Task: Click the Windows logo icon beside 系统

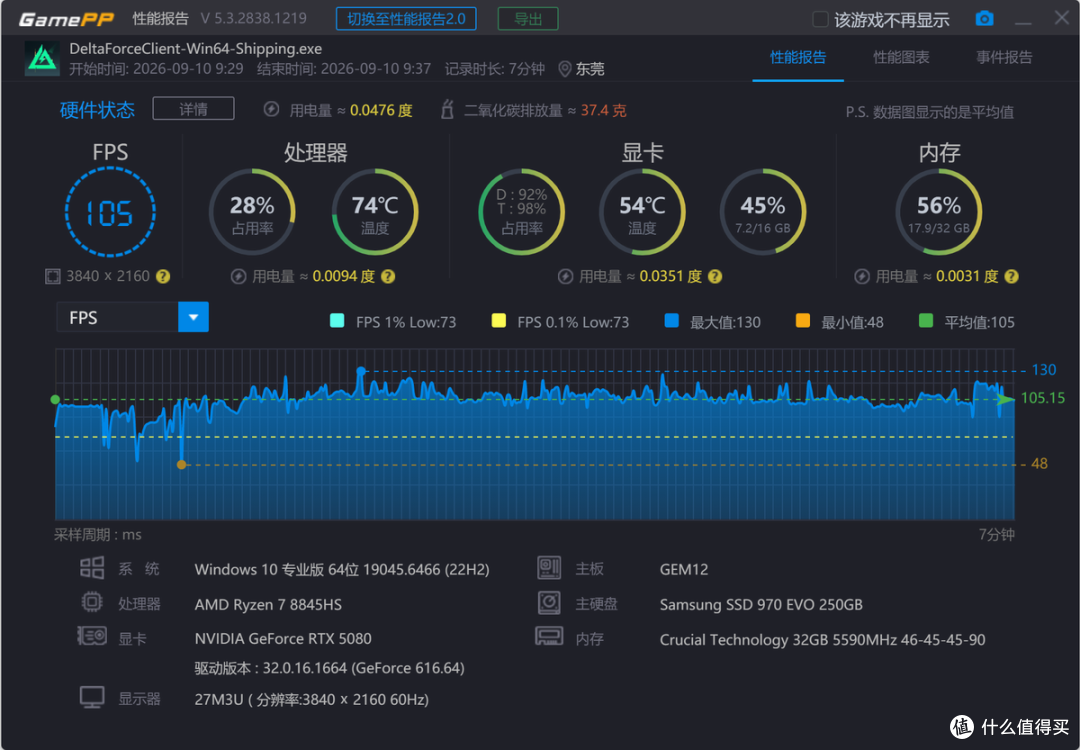Action: pos(92,568)
